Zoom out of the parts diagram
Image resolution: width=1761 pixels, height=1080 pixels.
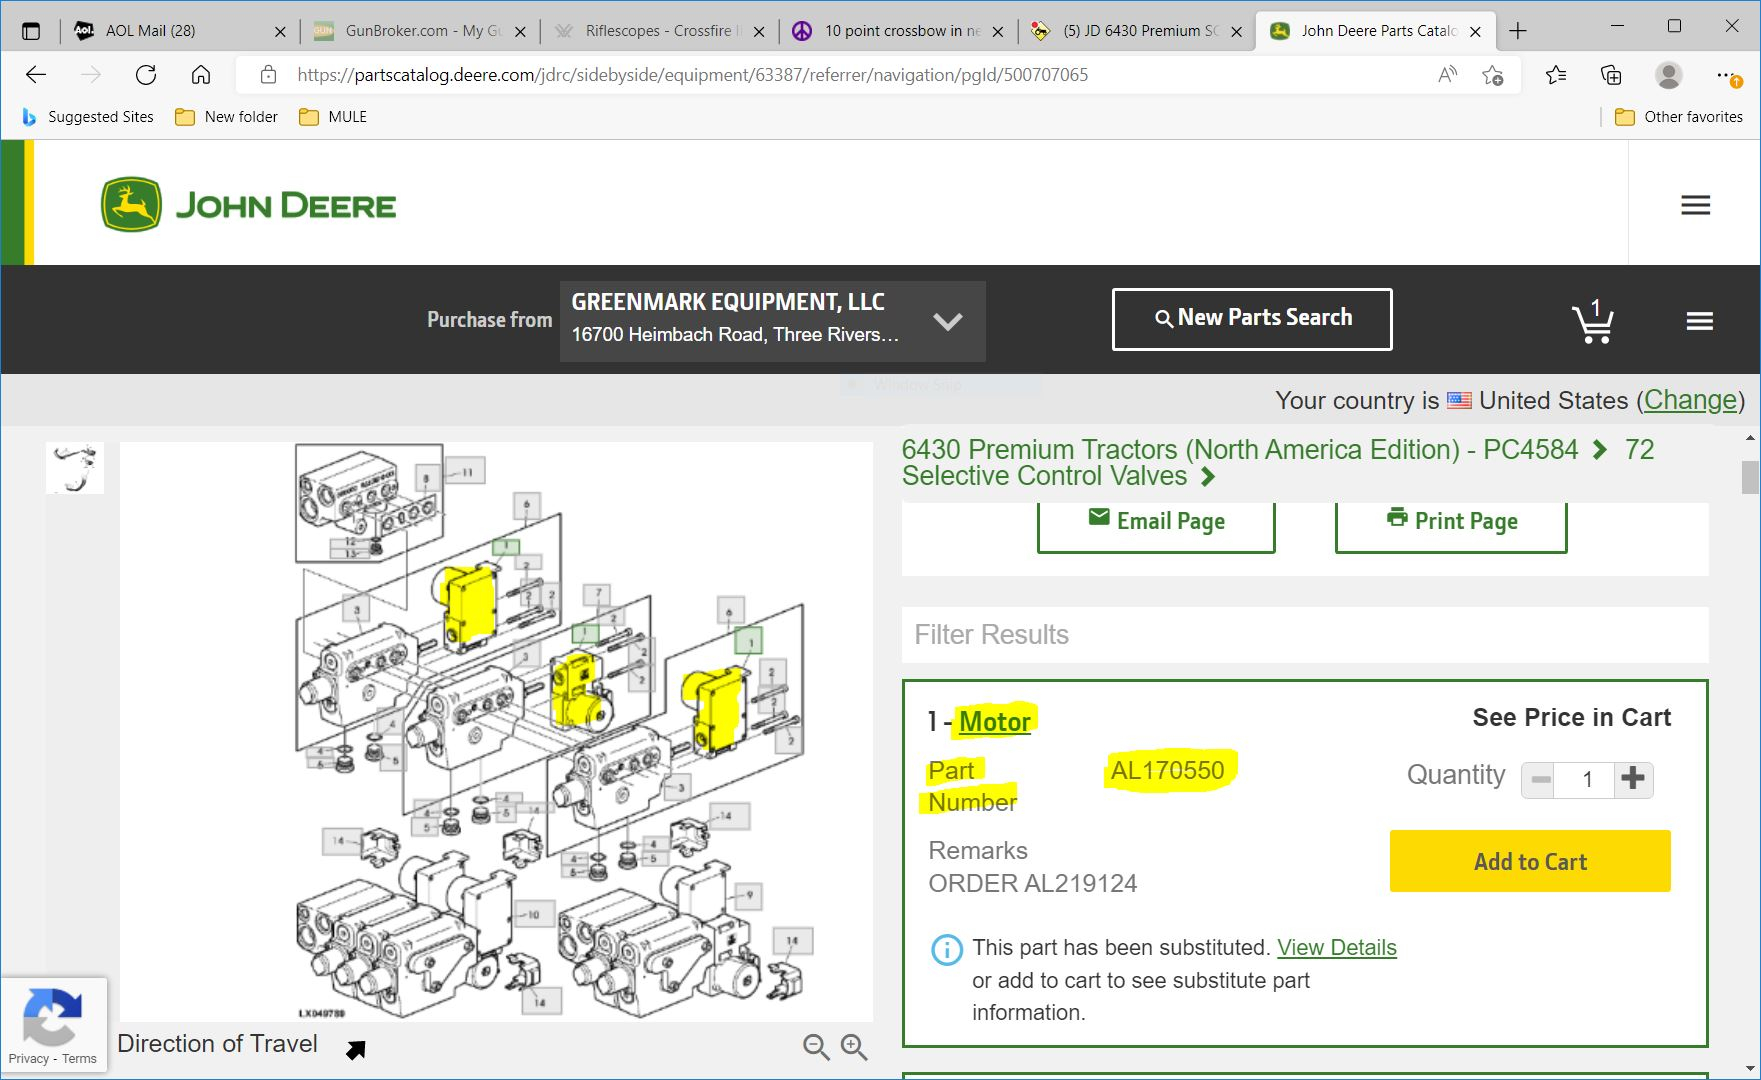point(816,1047)
